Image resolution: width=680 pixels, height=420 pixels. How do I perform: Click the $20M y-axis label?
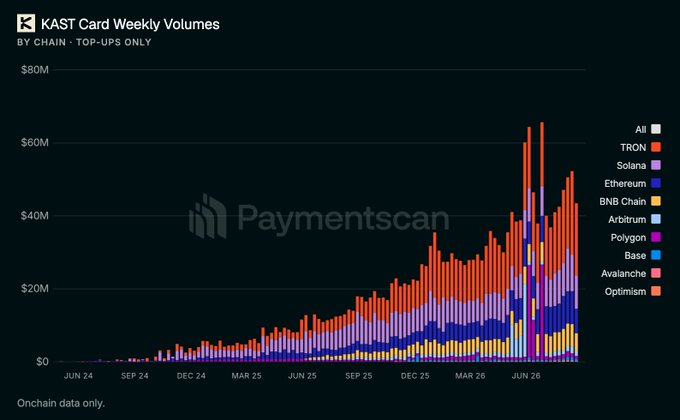click(x=35, y=289)
